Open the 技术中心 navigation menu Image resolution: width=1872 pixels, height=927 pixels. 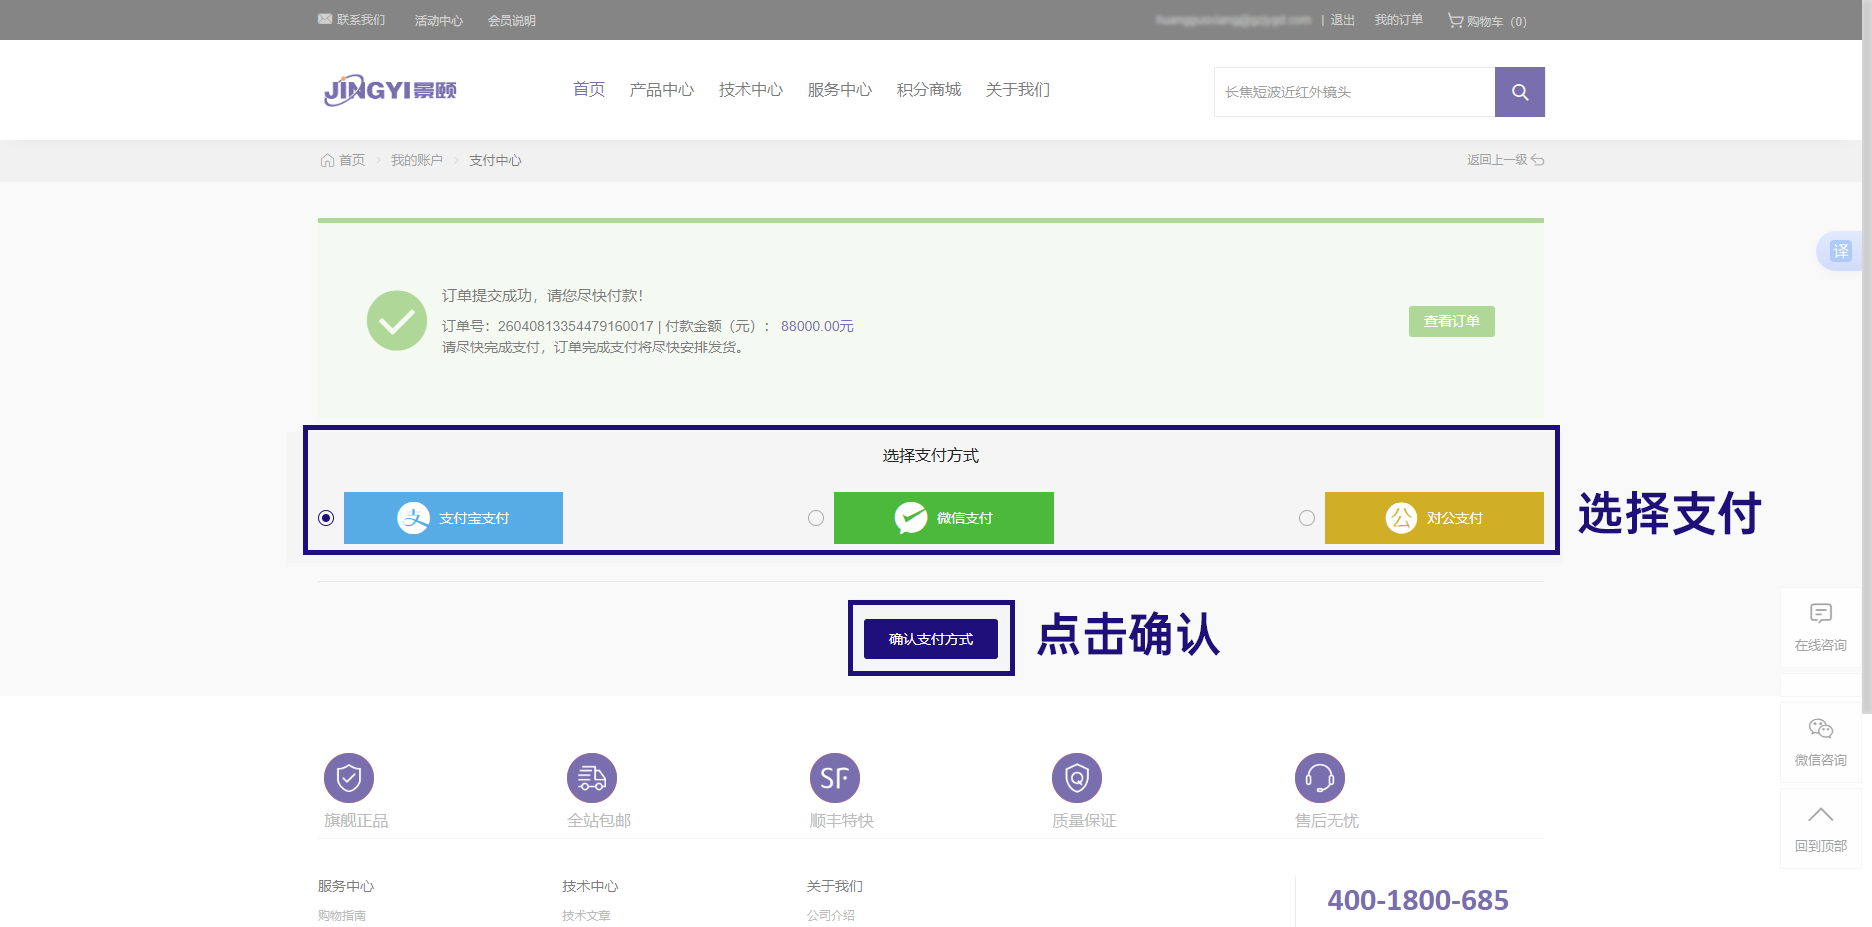pyautogui.click(x=750, y=90)
